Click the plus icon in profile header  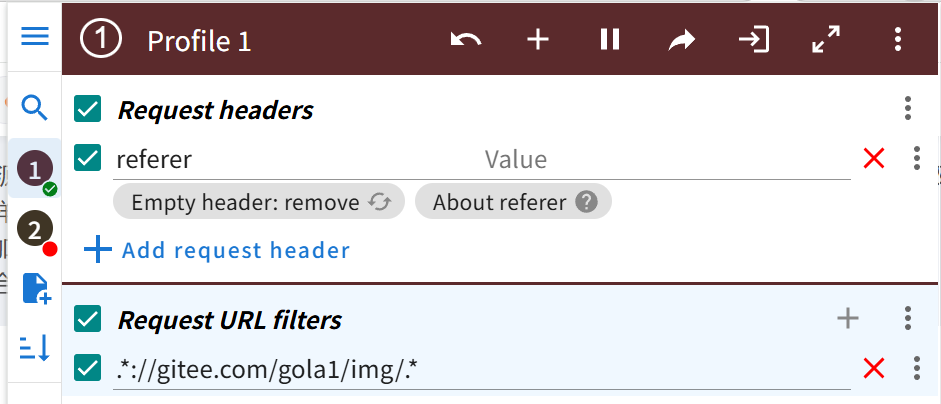538,40
